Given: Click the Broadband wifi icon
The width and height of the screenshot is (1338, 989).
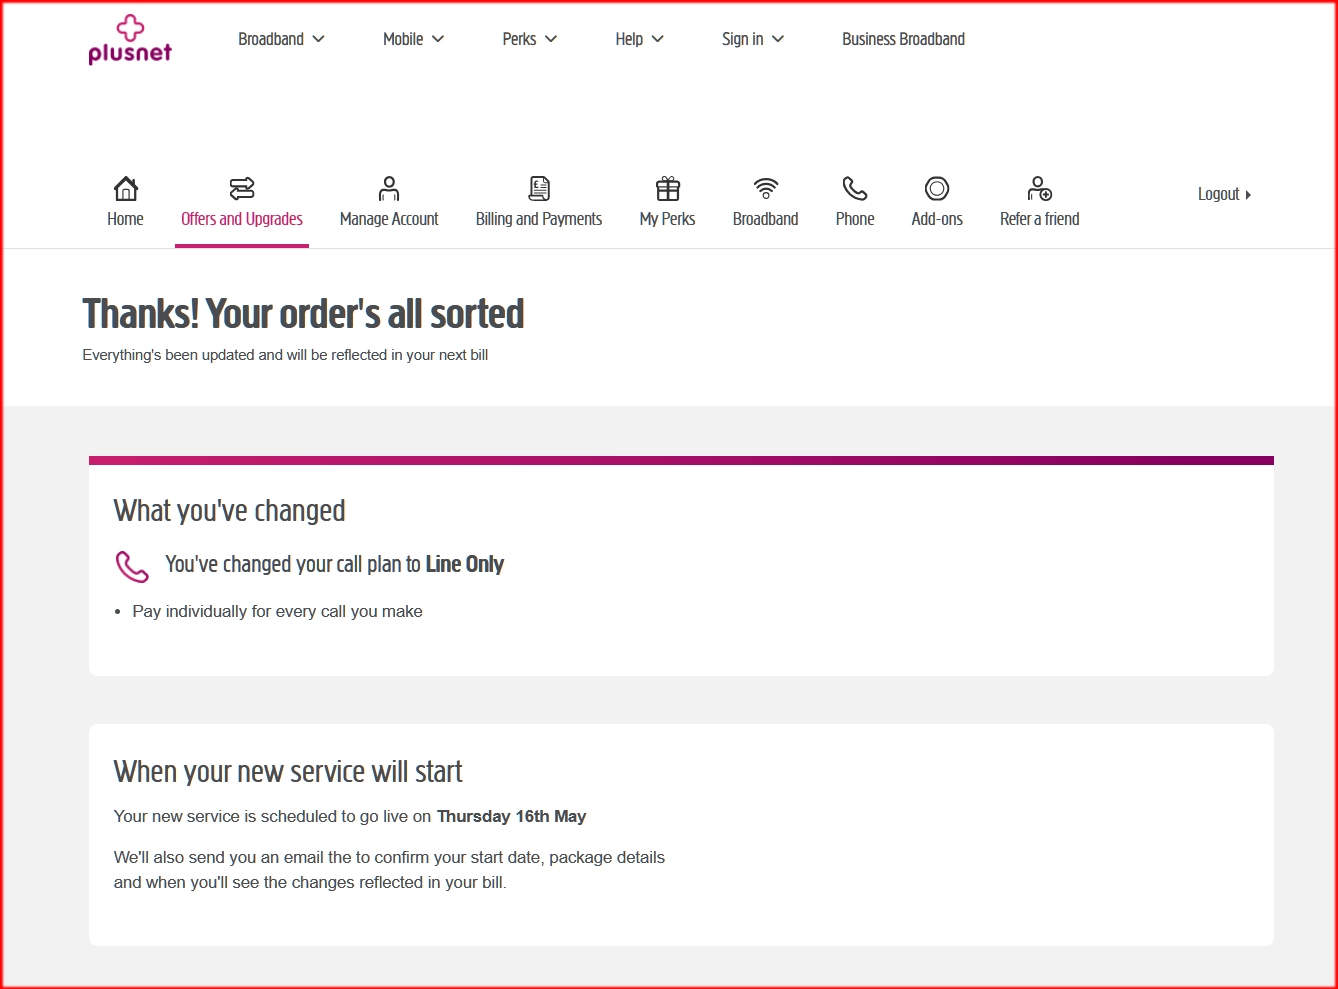Looking at the screenshot, I should click(766, 188).
